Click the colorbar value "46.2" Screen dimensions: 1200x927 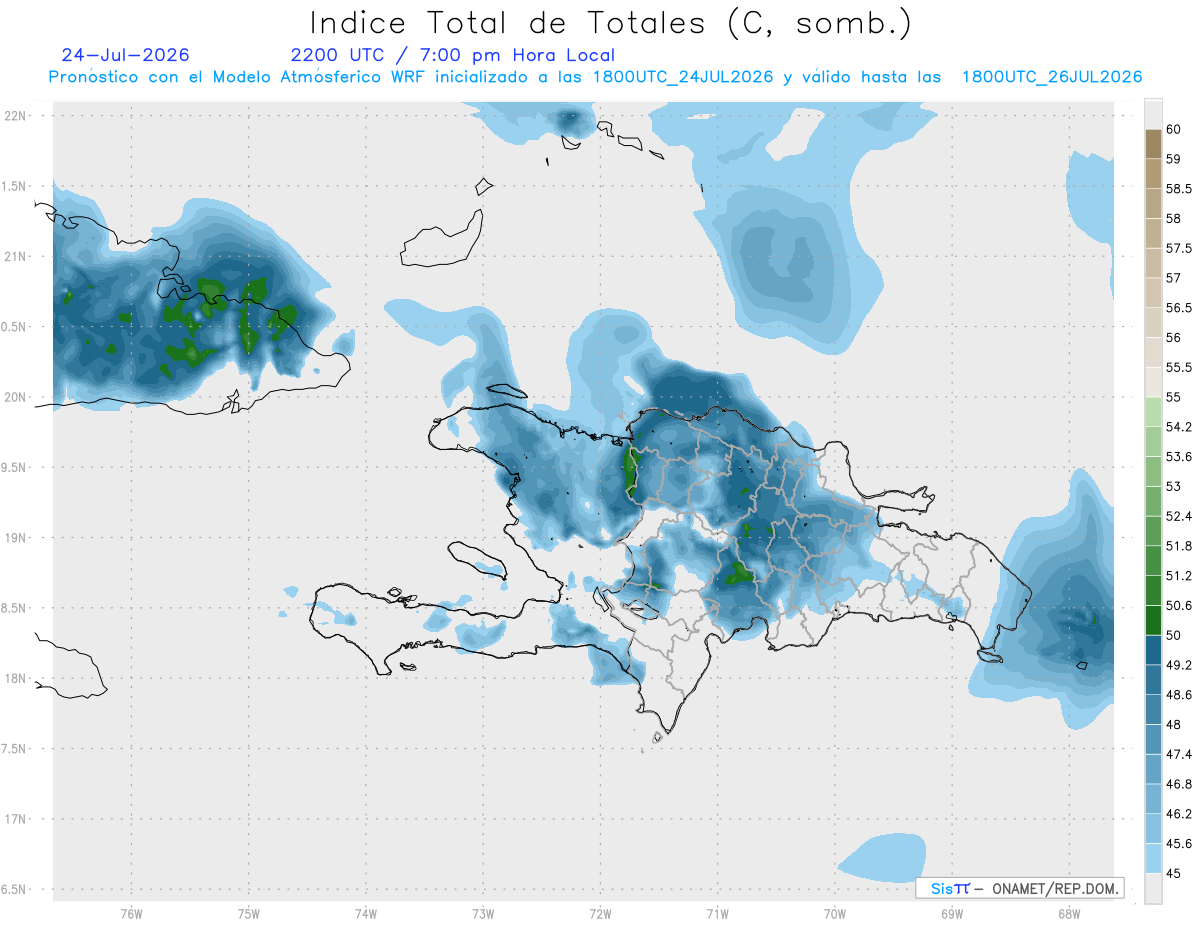(x=1179, y=814)
